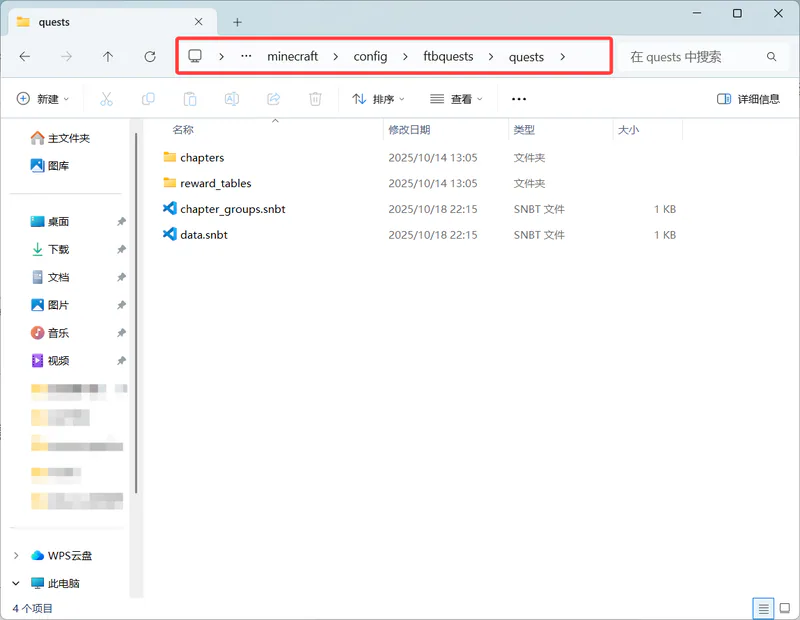Click the magnifier search icon

point(771,57)
